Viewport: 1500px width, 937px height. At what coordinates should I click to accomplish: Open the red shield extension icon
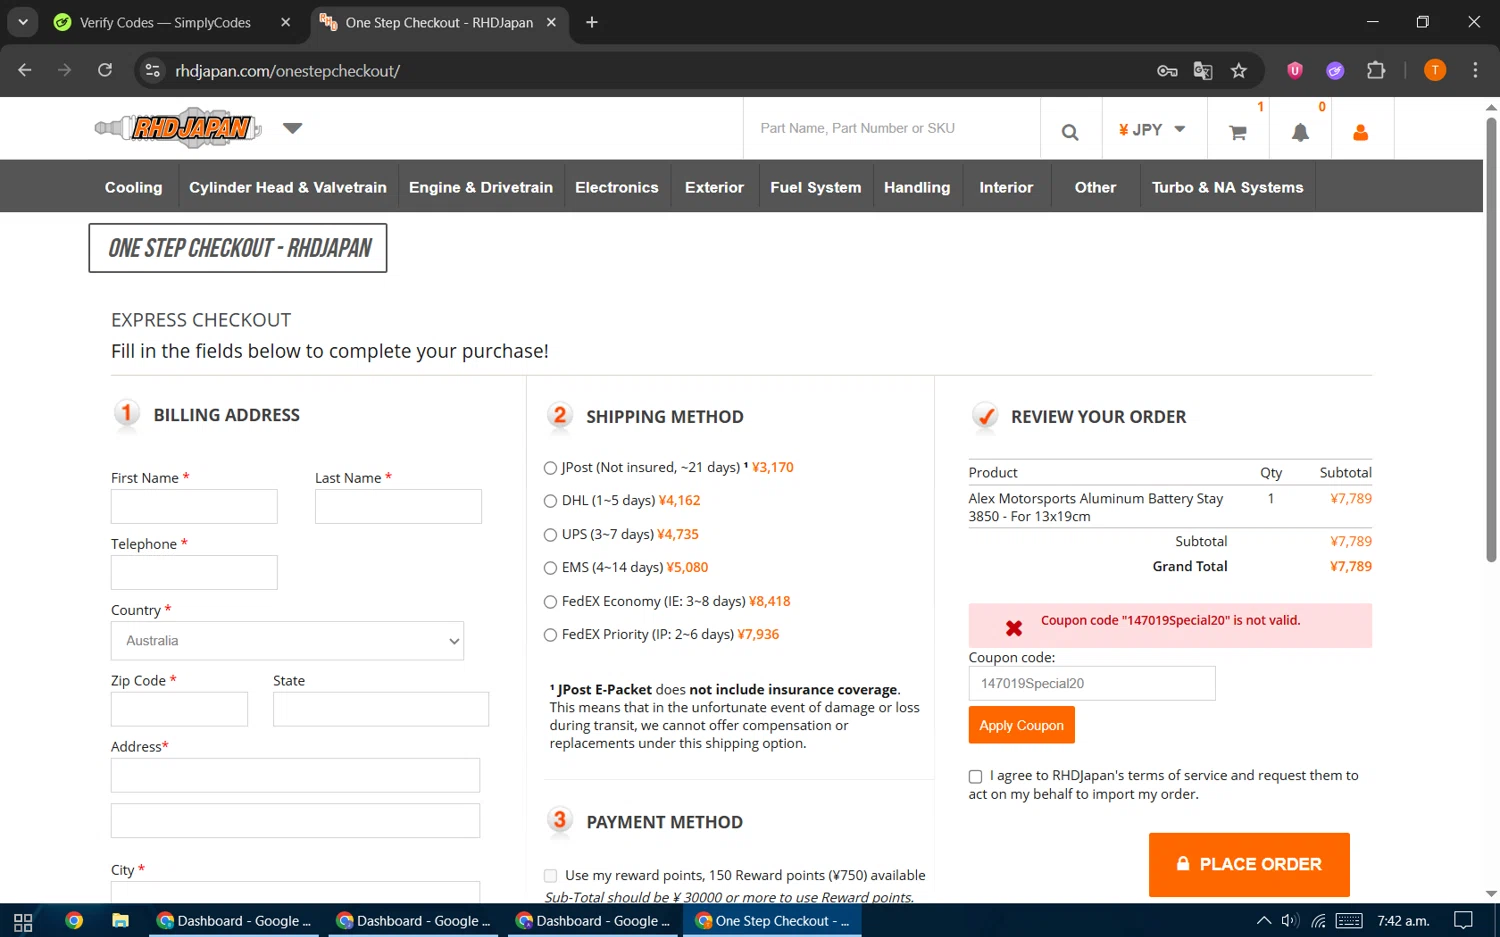pyautogui.click(x=1295, y=70)
